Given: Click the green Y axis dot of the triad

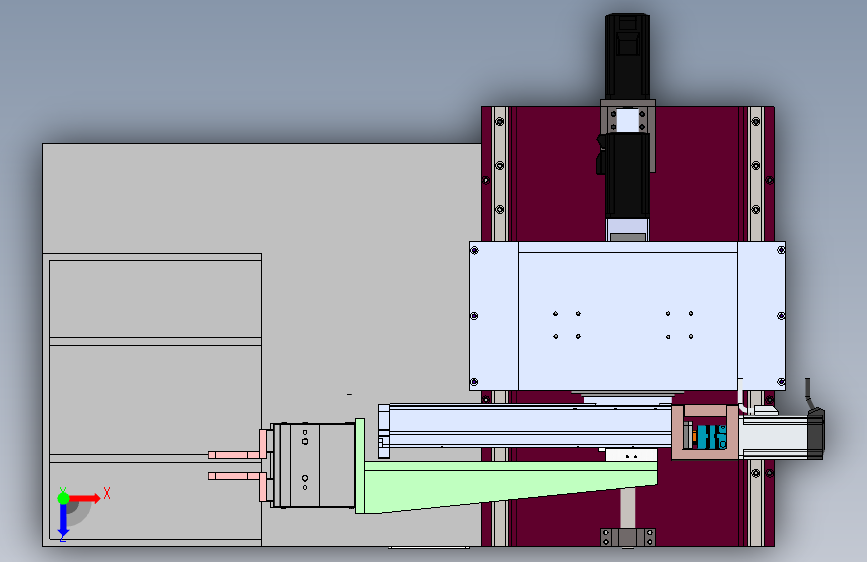Looking at the screenshot, I should point(64,498).
